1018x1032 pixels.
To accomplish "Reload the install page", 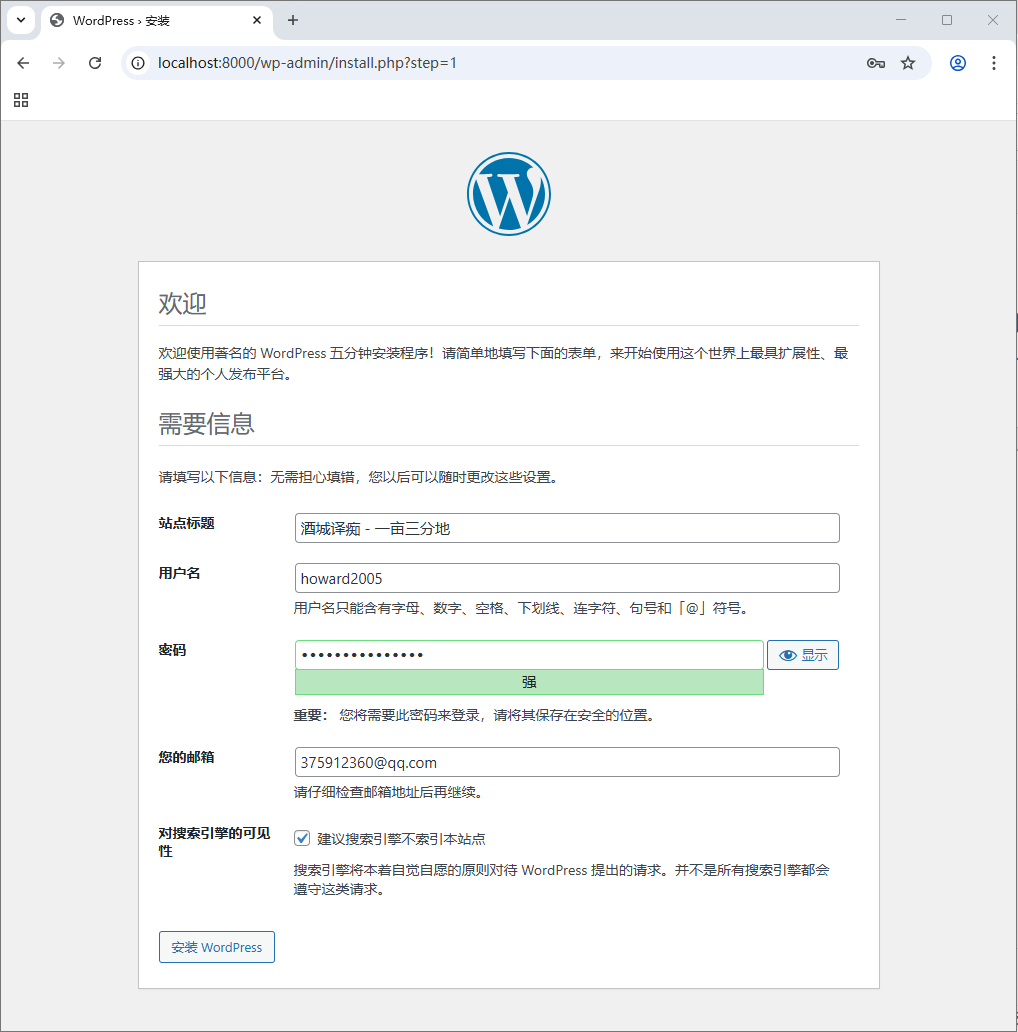I will (95, 63).
